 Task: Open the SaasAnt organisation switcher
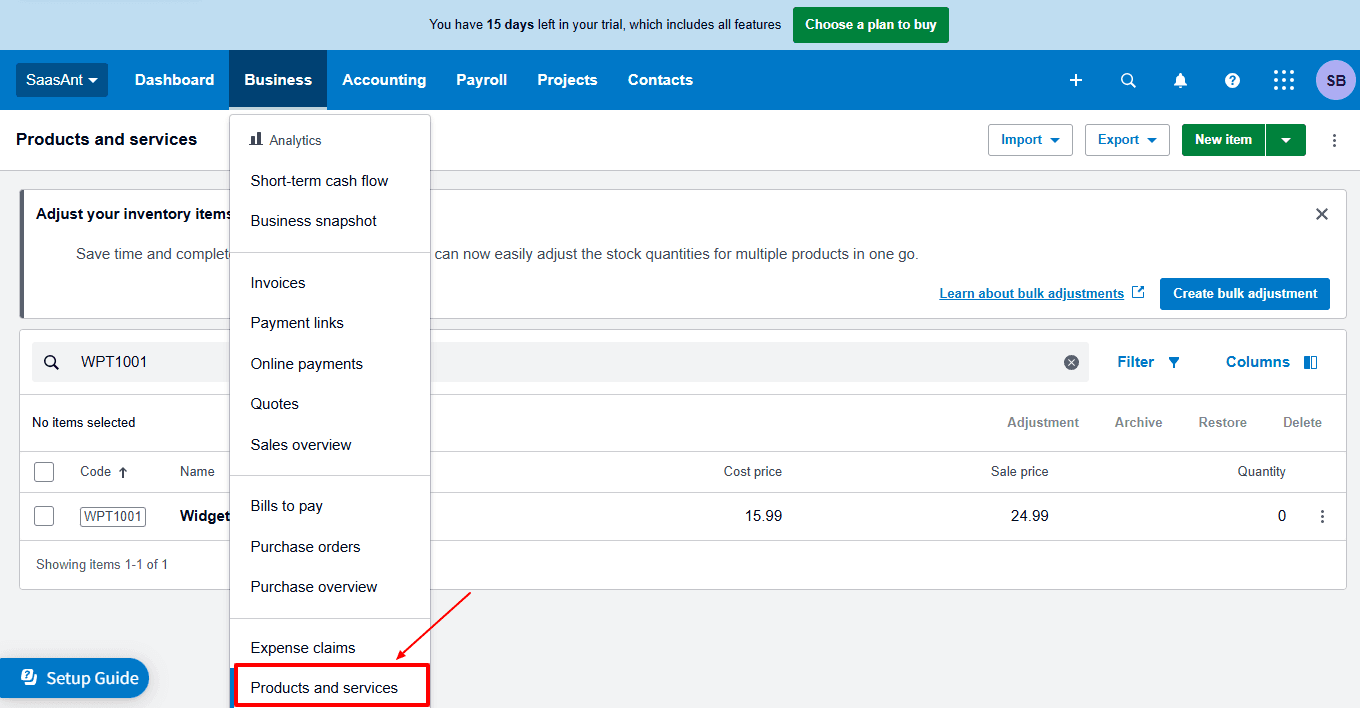62,80
